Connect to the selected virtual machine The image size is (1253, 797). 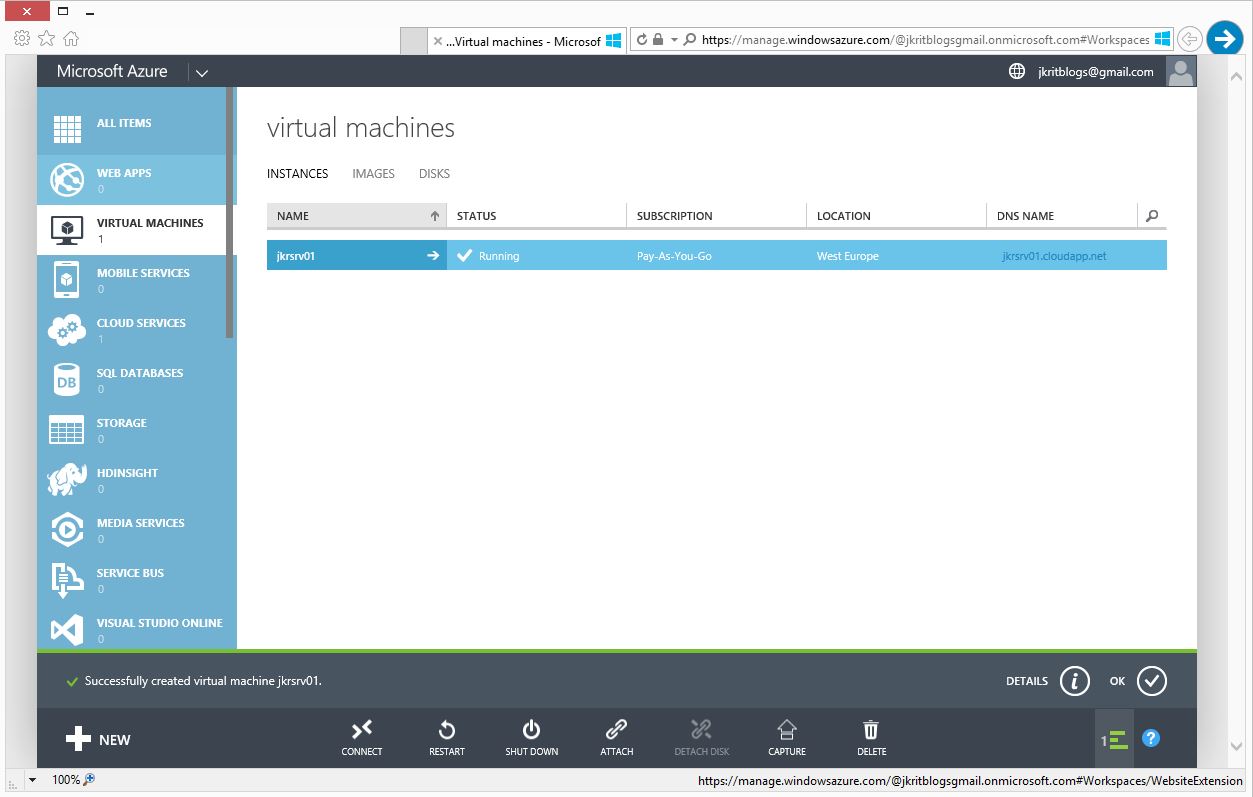362,738
